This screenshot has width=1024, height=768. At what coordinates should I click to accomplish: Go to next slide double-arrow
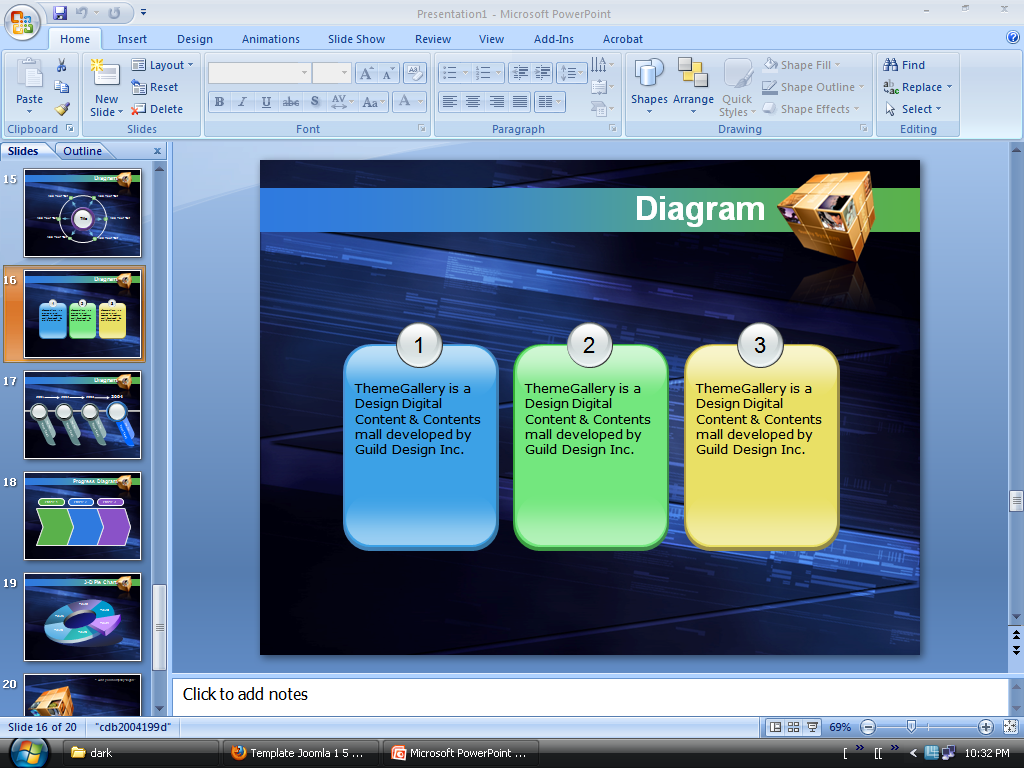coord(1016,650)
